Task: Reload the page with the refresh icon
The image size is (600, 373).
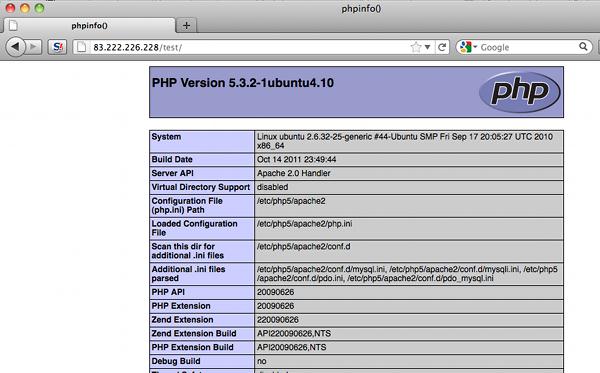Action: 442,47
